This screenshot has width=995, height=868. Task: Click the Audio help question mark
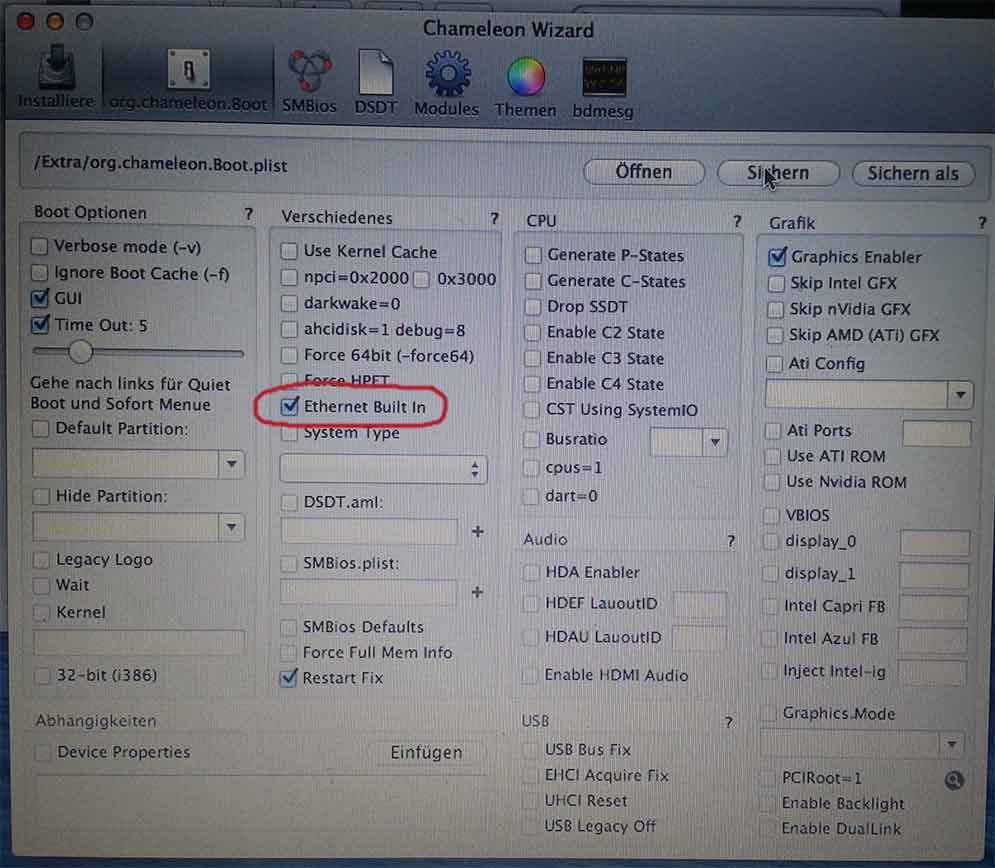click(x=730, y=541)
